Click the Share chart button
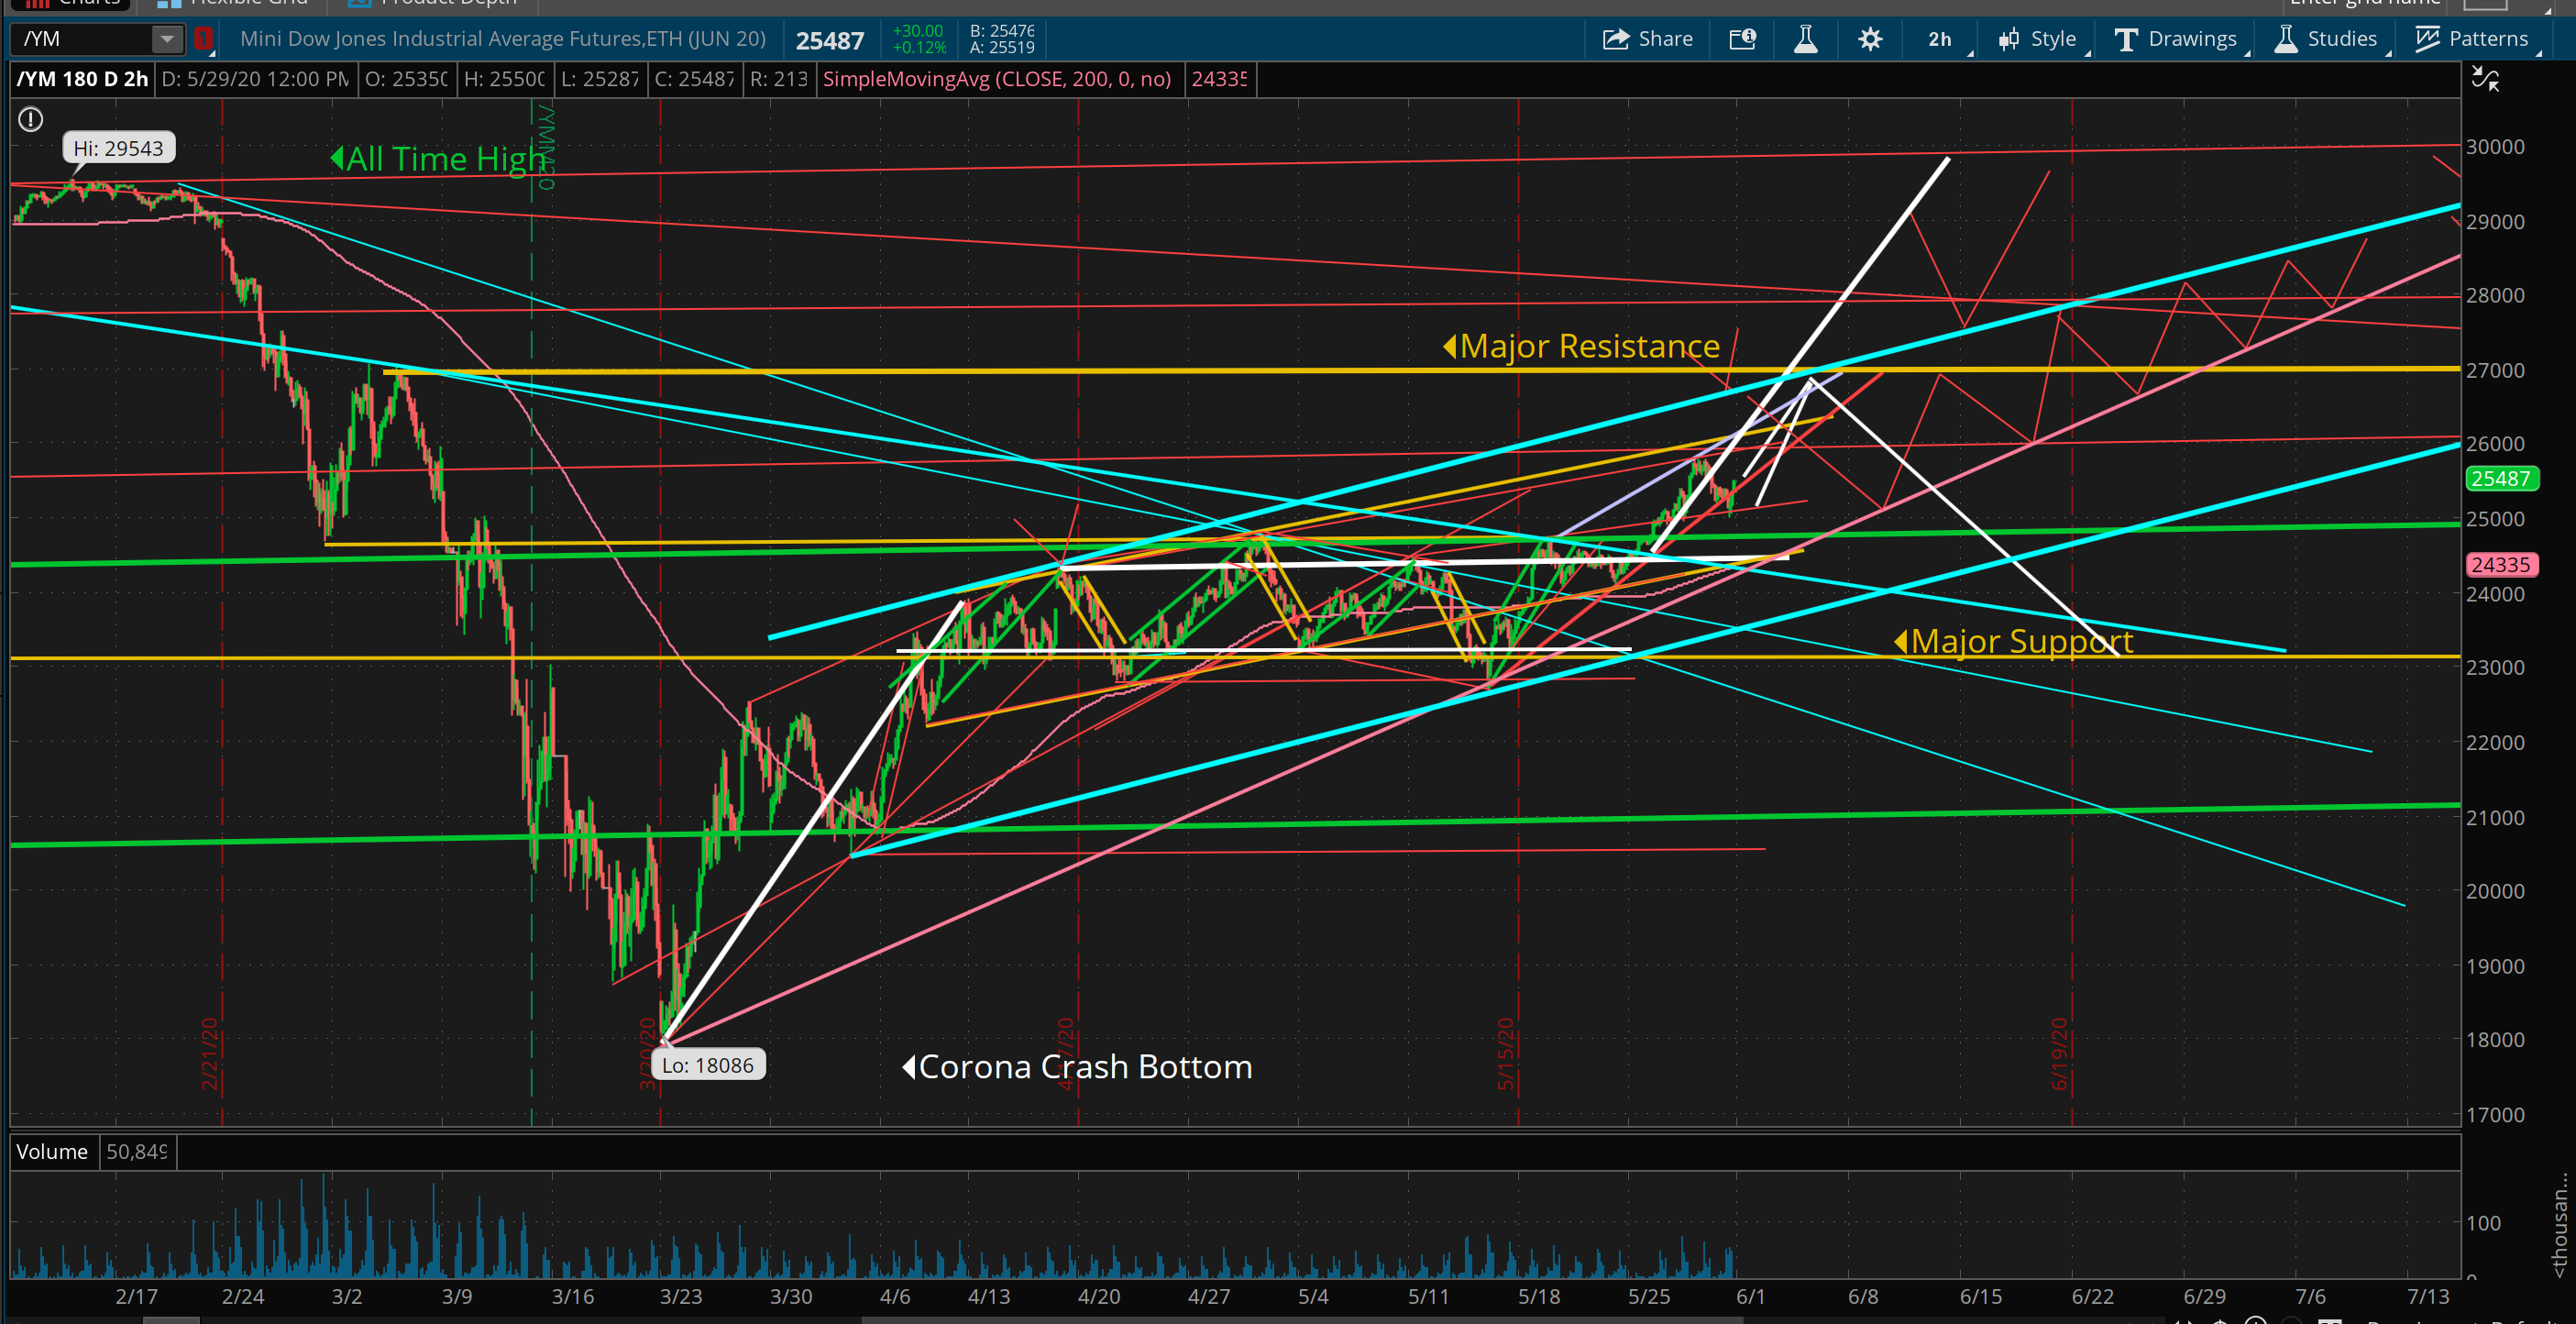Screen dimensions: 2576x1324 click(1648, 39)
